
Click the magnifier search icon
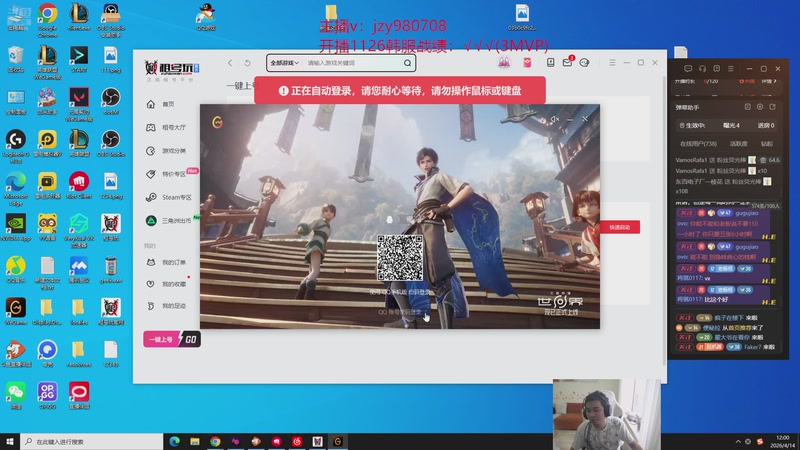pos(408,63)
